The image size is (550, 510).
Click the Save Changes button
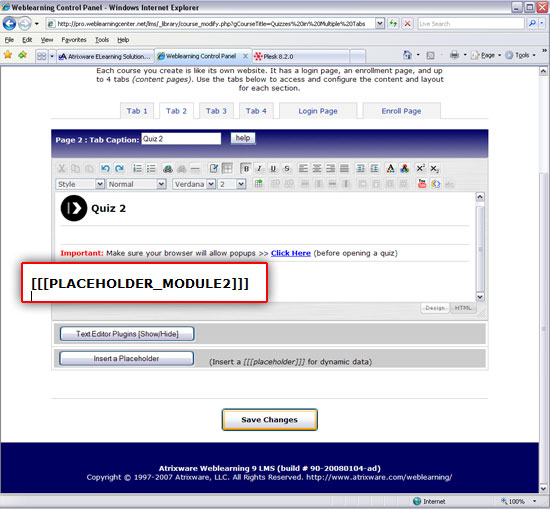269,420
